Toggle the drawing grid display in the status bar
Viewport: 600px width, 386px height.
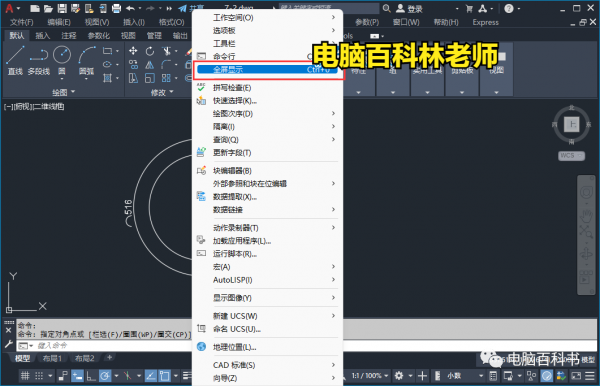point(25,376)
